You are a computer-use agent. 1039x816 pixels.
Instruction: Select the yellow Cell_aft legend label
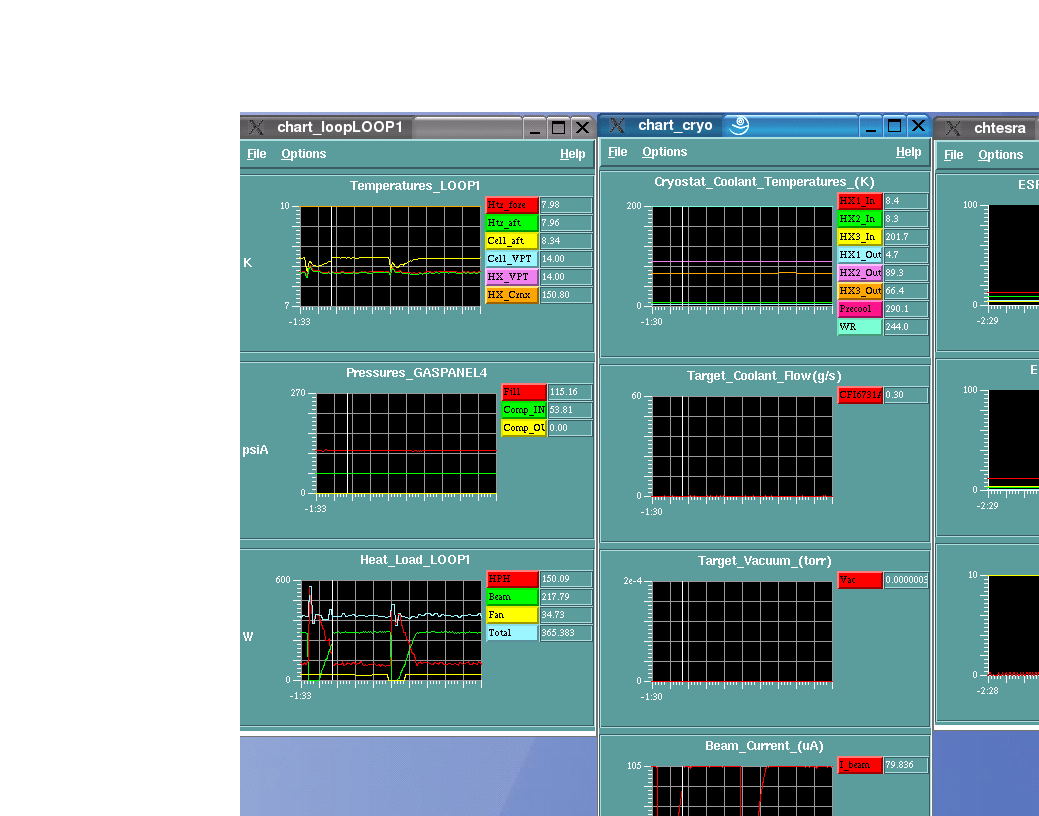(512, 241)
